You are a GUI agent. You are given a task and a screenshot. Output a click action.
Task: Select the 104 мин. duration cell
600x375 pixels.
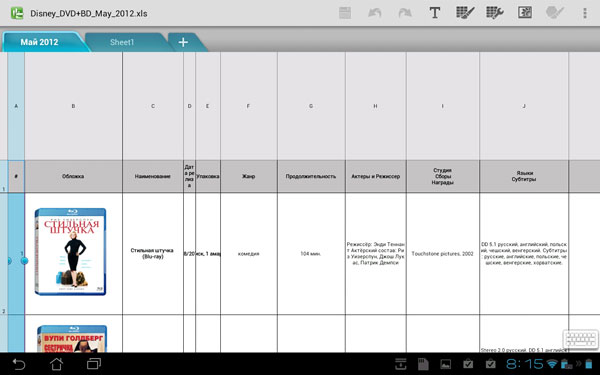[x=311, y=254]
